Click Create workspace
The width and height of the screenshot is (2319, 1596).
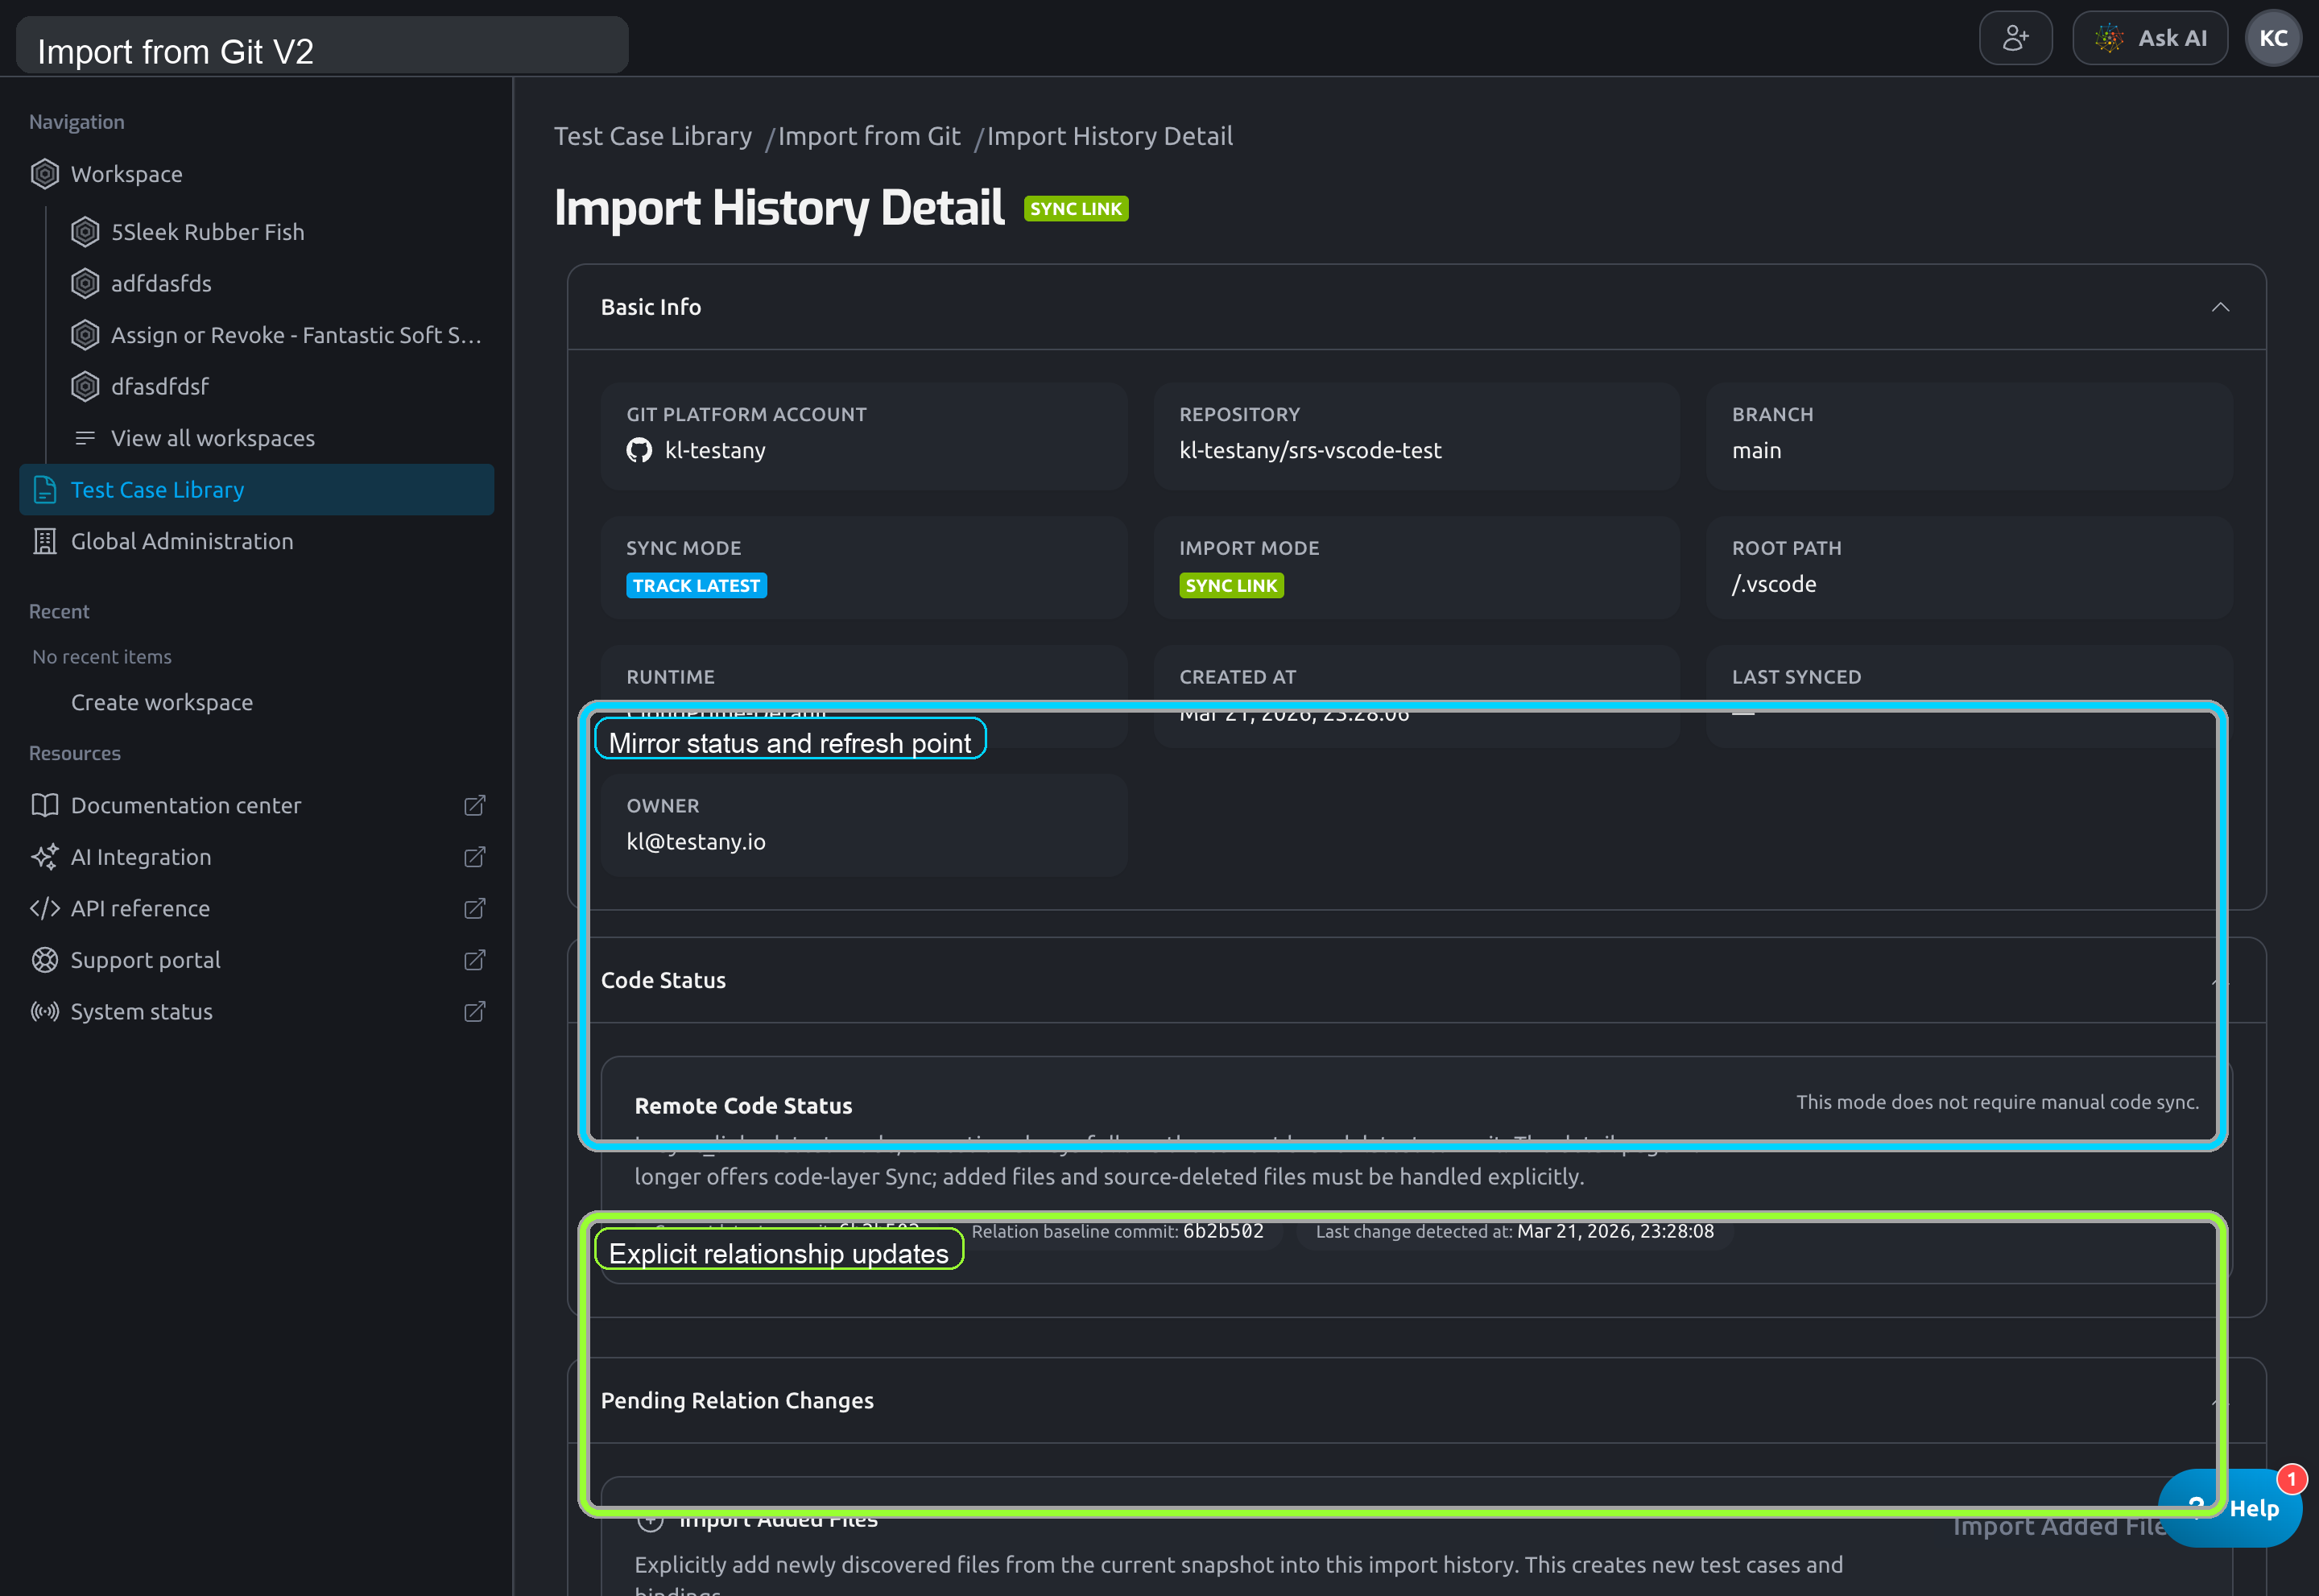tap(161, 703)
